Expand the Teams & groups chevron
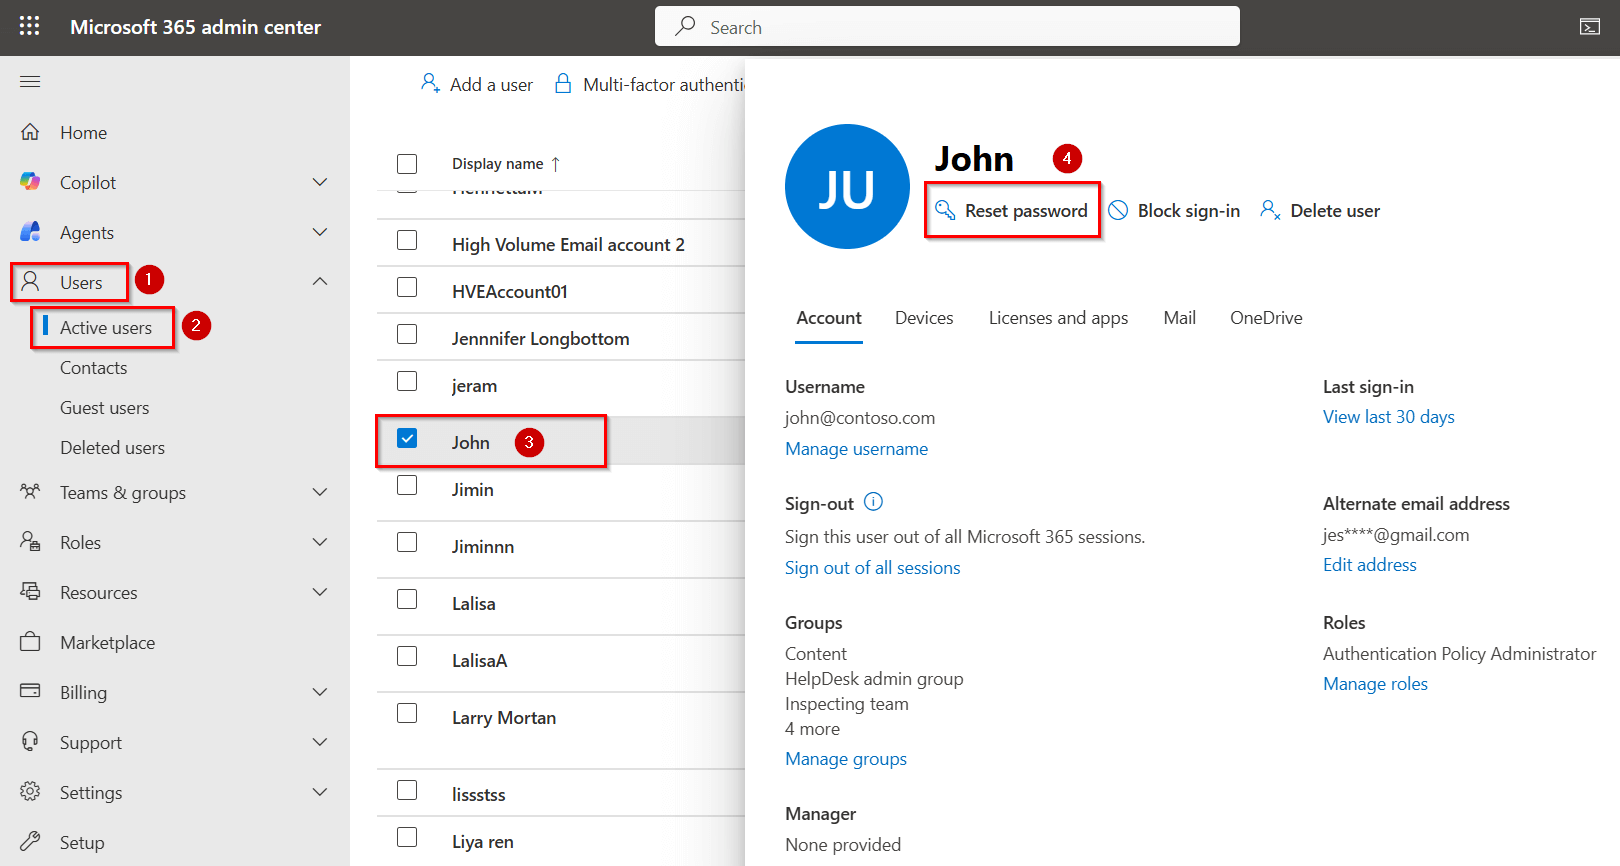The height and width of the screenshot is (866, 1620). (320, 492)
